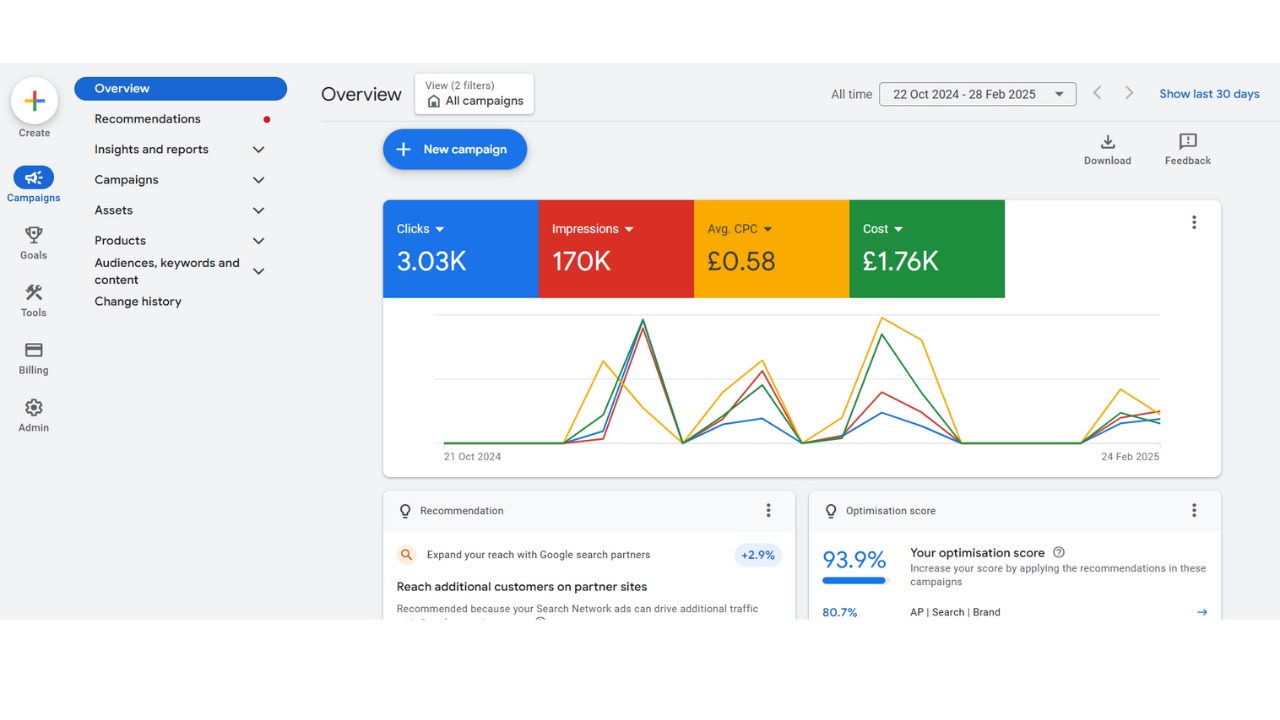Open Optimisation score card three-dot menu
Image resolution: width=1280 pixels, height=720 pixels.
[1194, 510]
